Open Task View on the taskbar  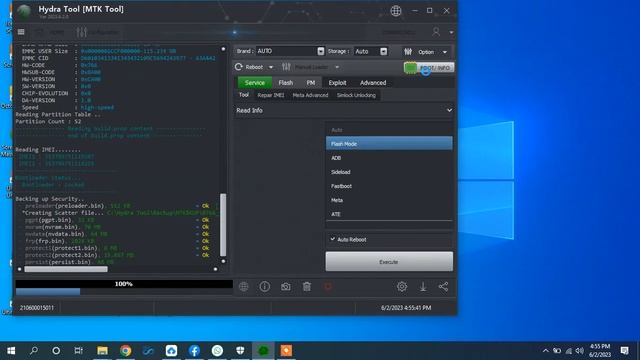tap(78, 351)
